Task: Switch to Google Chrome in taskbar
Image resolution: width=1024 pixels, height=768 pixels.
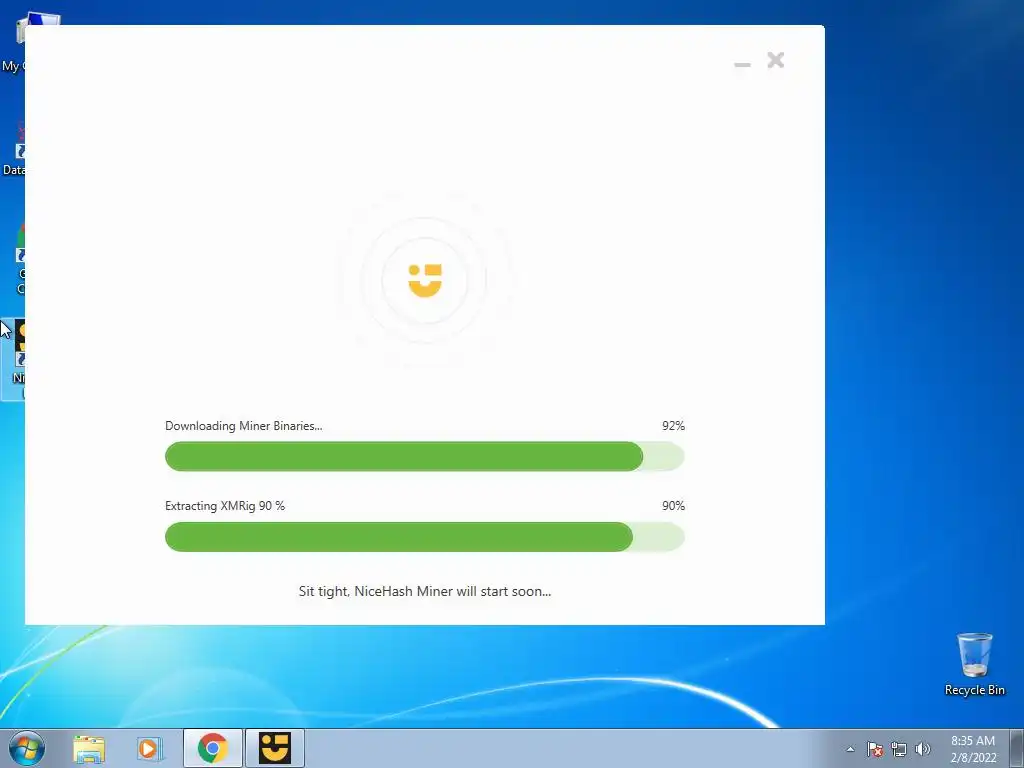Action: pyautogui.click(x=213, y=748)
